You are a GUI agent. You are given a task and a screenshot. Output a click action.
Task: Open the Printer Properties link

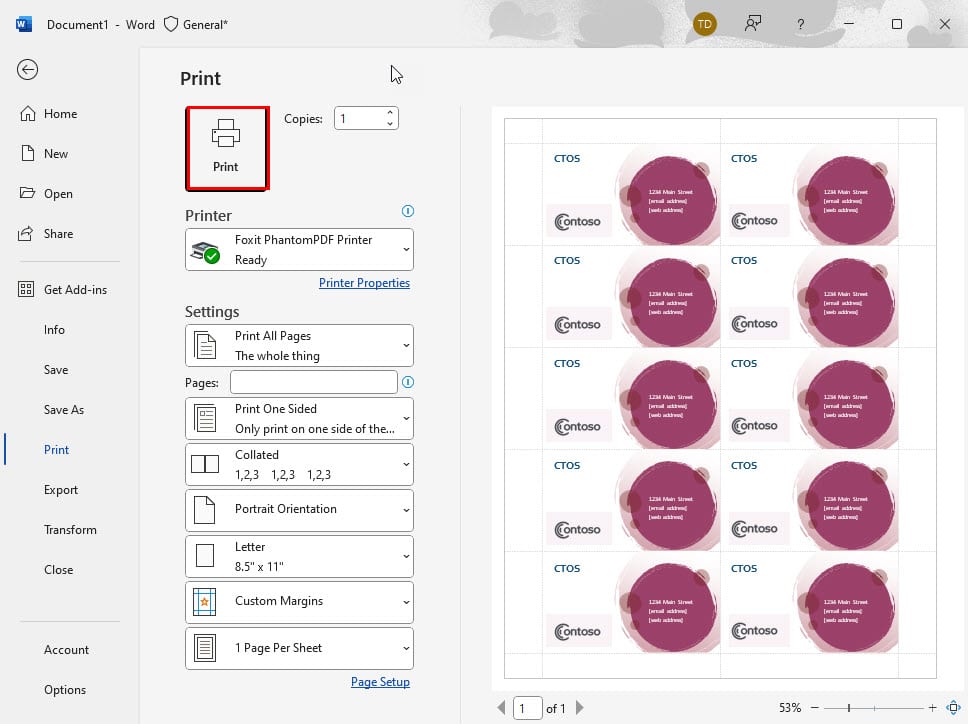(364, 283)
